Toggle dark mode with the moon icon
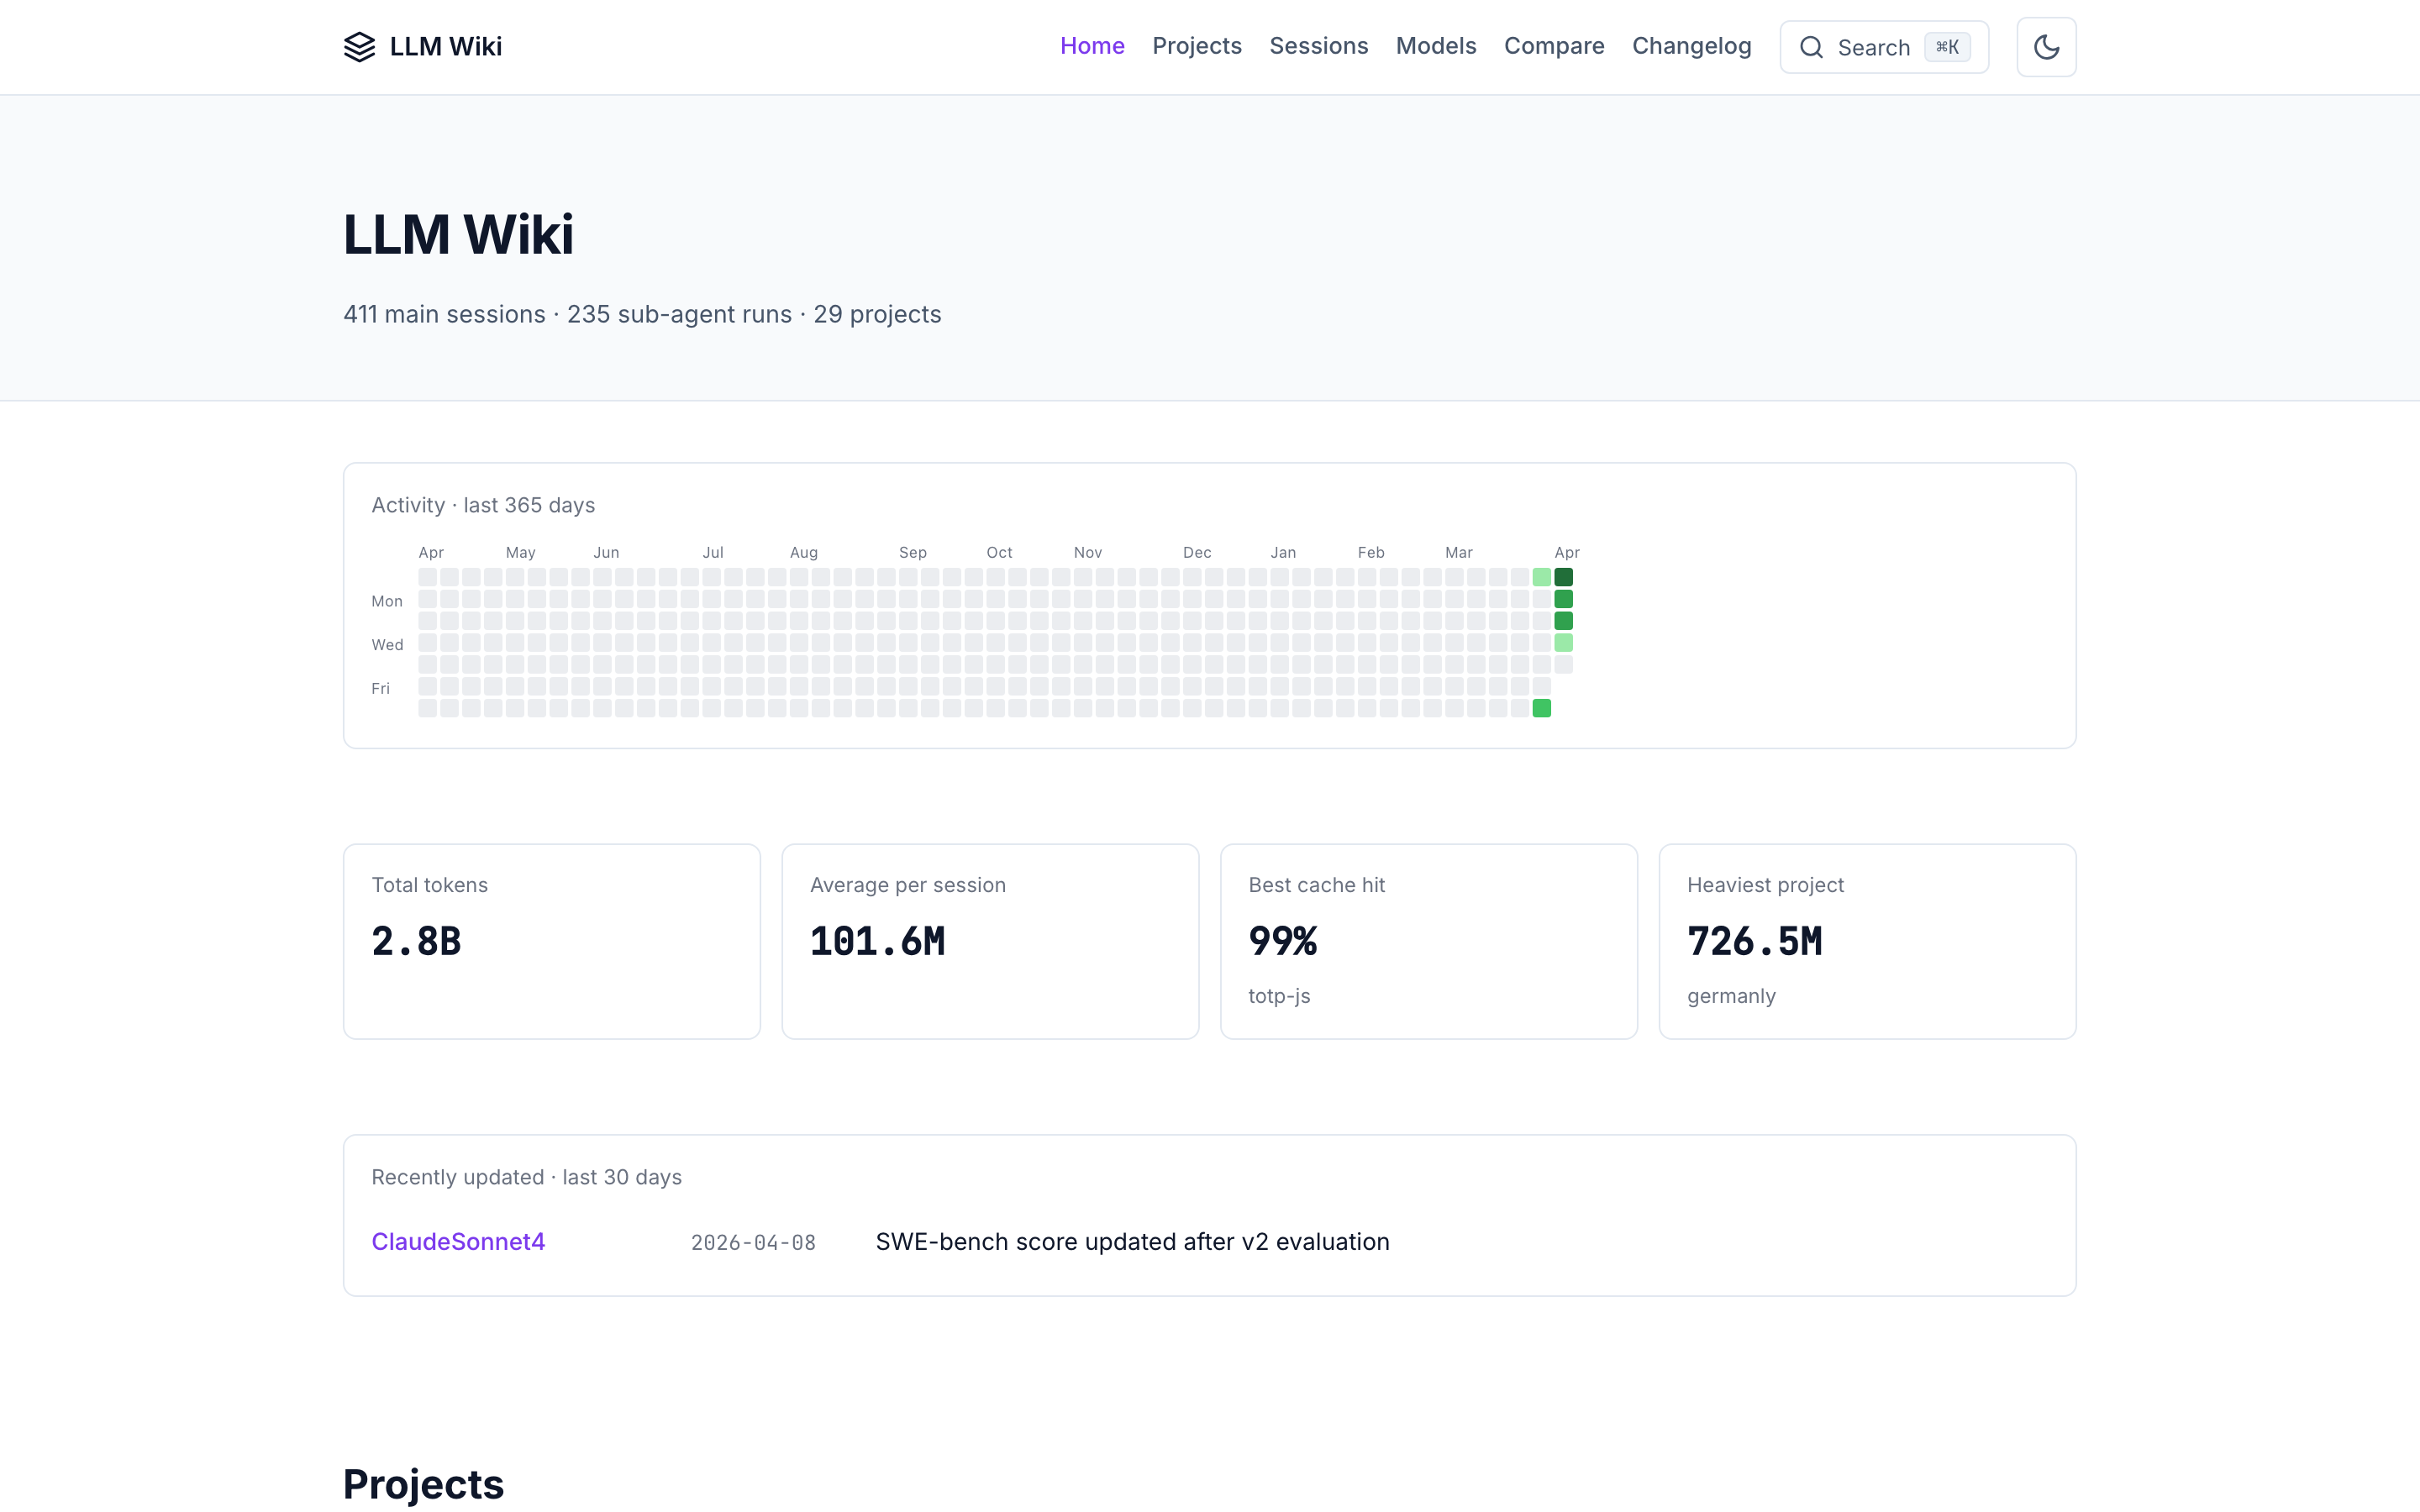The image size is (2420, 1512). click(2046, 46)
